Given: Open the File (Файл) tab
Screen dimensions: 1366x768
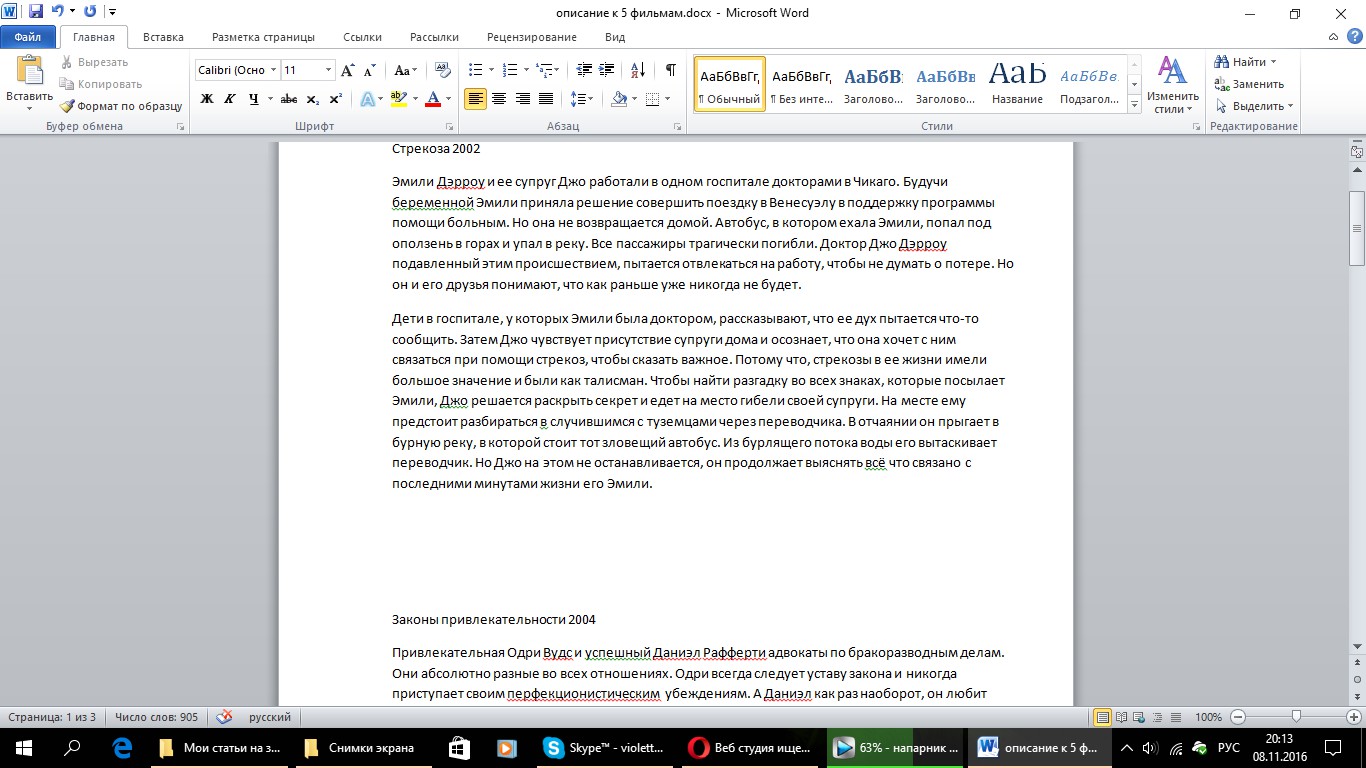Looking at the screenshot, I should pos(27,37).
